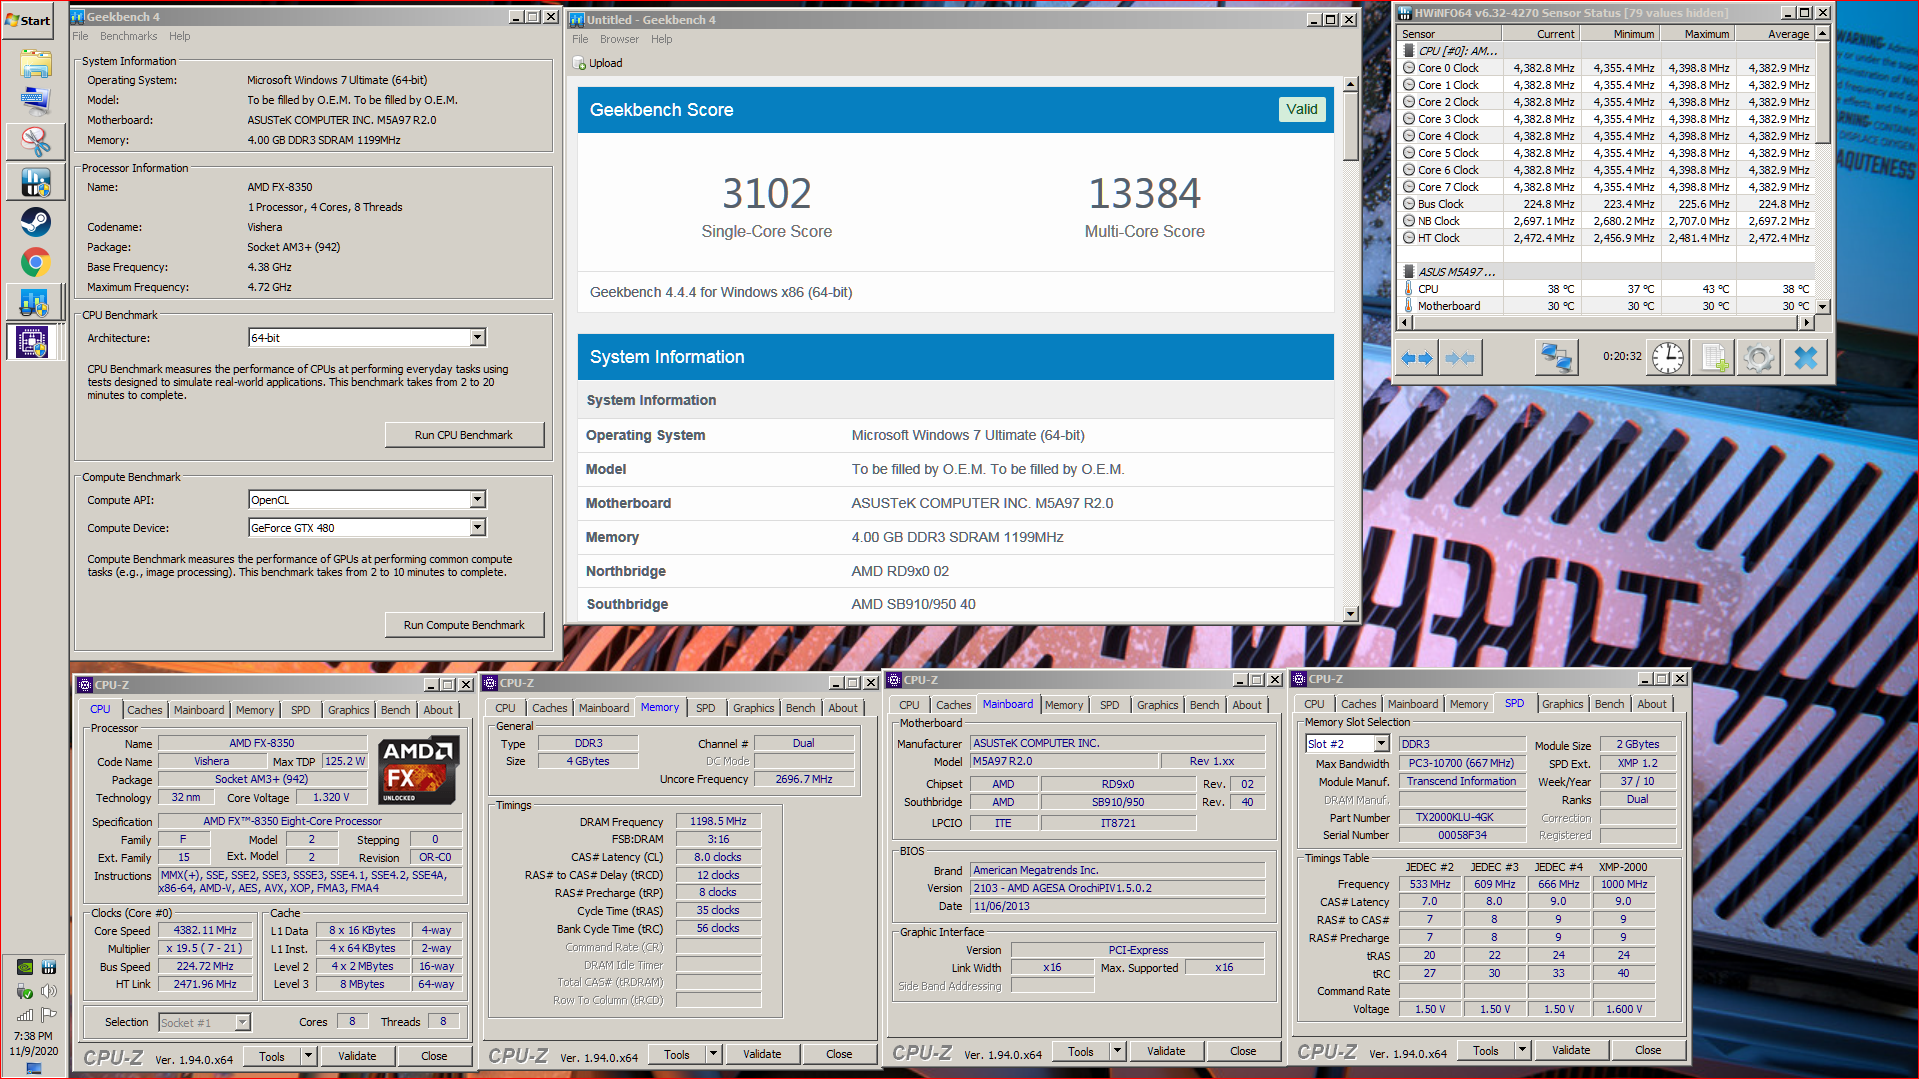This screenshot has width=1919, height=1079.
Task: Click Geekbench results vertical scrollbar thumb
Action: pyautogui.click(x=1350, y=127)
